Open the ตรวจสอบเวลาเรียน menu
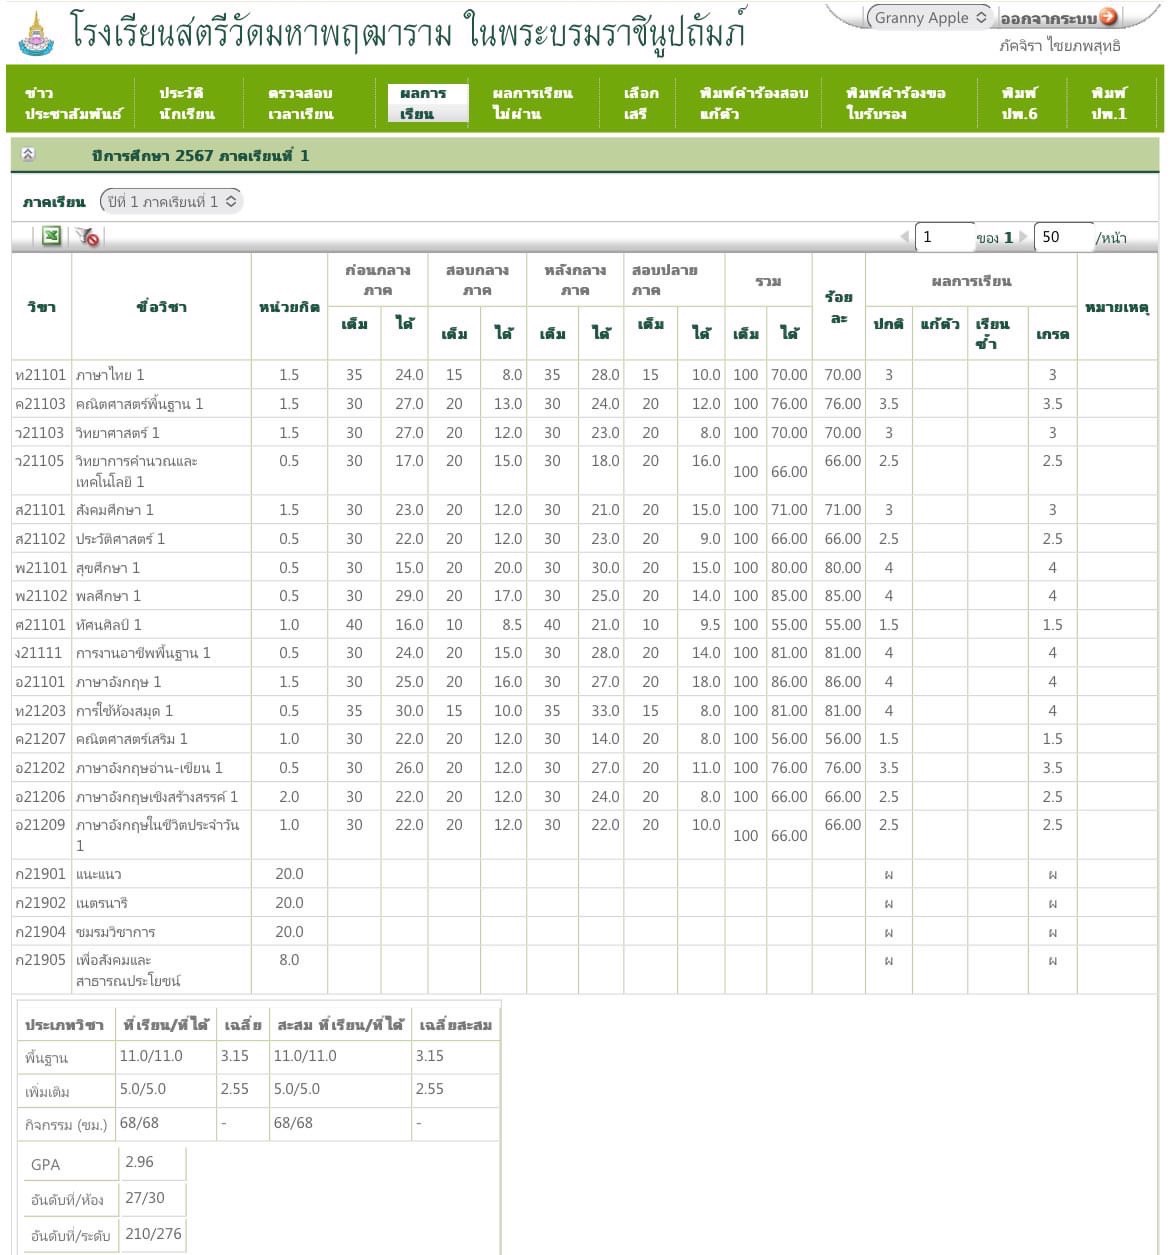1170x1255 pixels. (300, 103)
